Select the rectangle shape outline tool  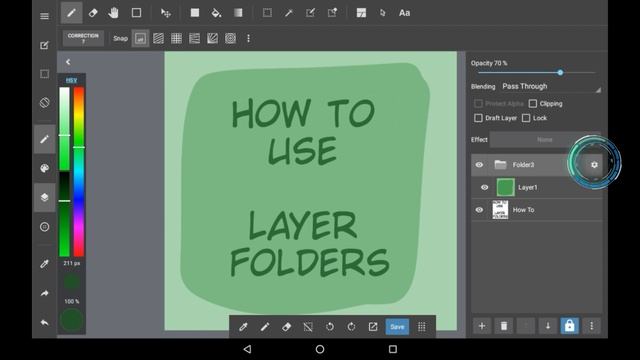[136, 13]
